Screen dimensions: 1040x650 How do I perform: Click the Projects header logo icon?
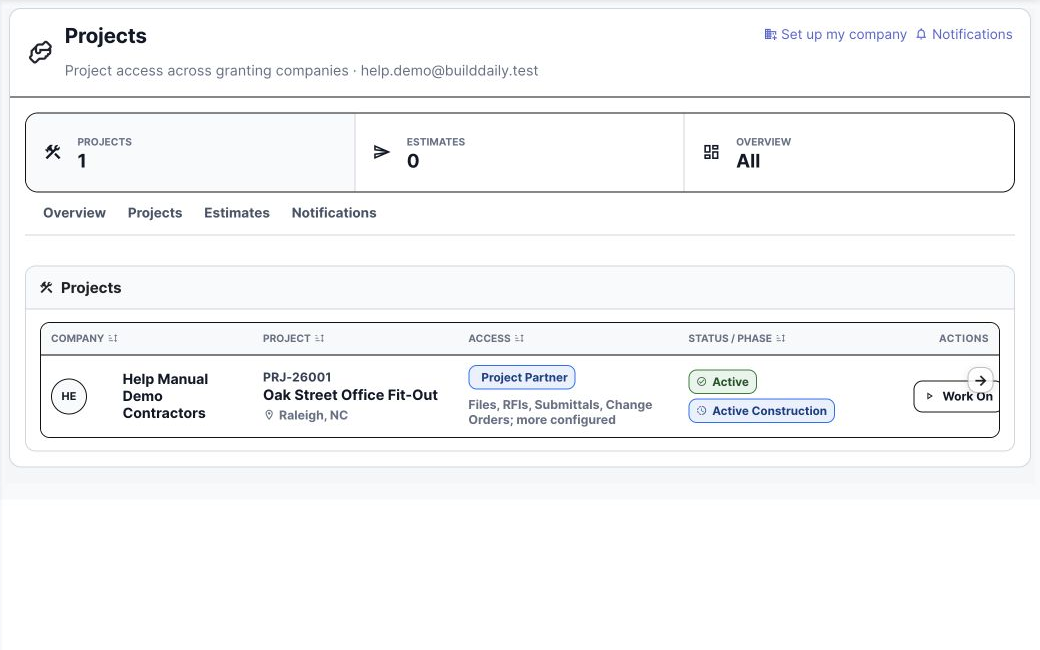click(40, 52)
